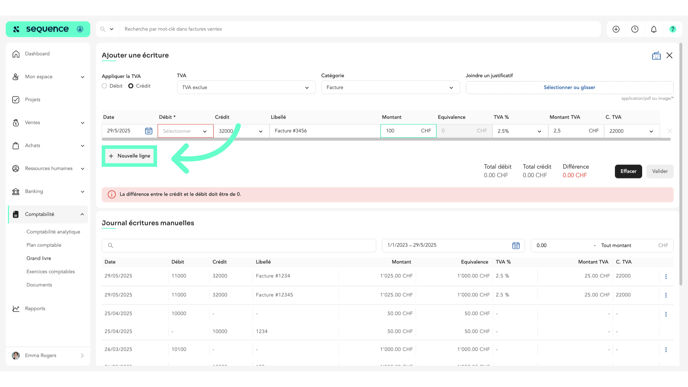Remove entry line with X icon
688x387 pixels.
point(669,131)
